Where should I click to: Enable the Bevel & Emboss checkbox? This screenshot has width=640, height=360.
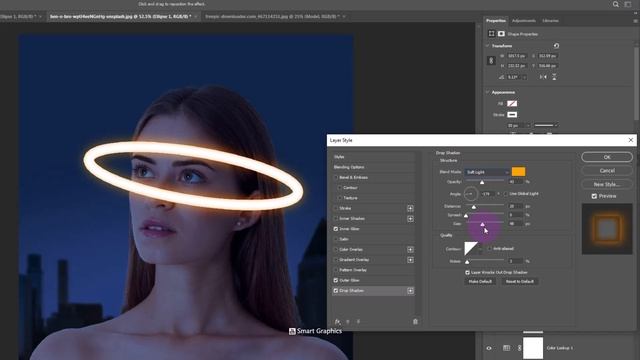[x=336, y=178]
